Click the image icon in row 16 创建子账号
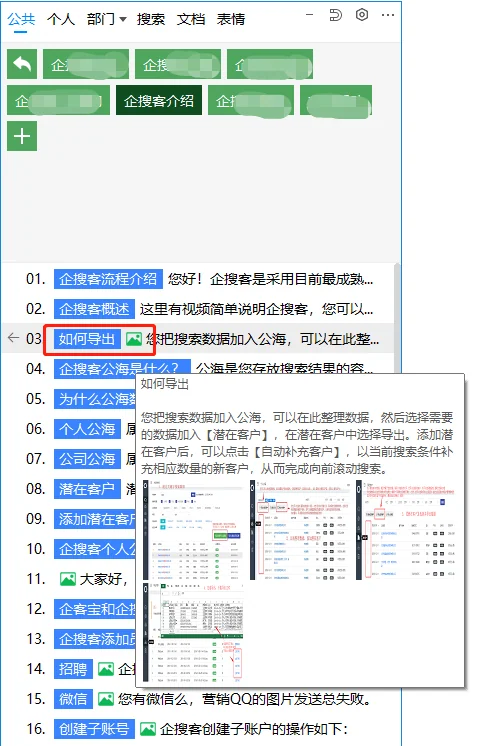The image size is (491, 746). point(148,729)
